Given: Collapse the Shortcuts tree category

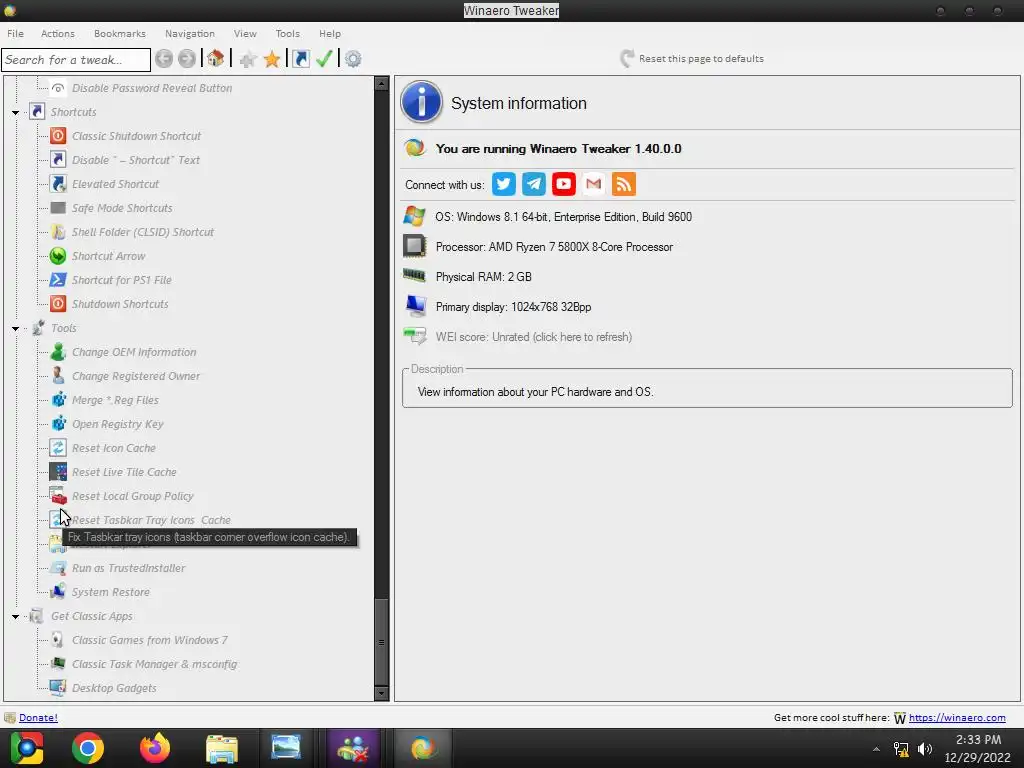Looking at the screenshot, I should (x=16, y=112).
